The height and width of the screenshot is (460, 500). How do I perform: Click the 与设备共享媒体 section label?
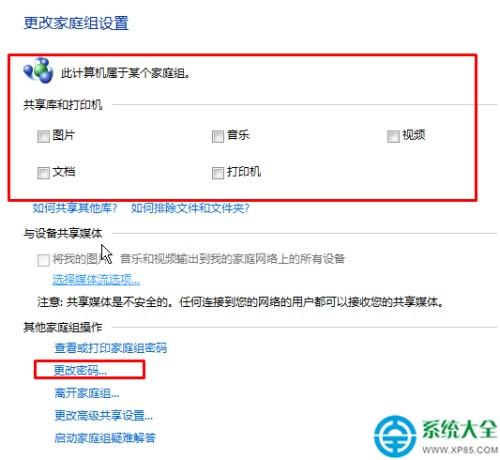63,233
